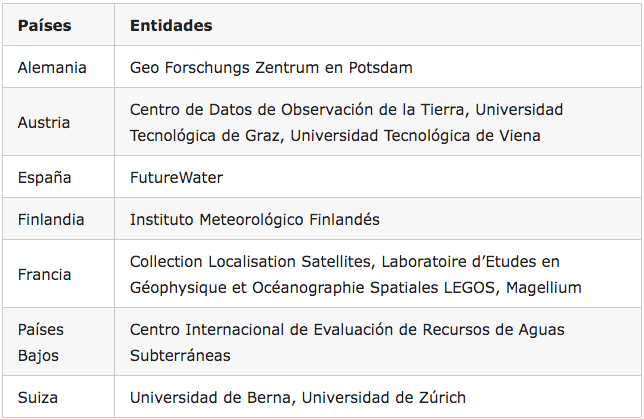644x419 pixels.
Task: Click the Países column header
Action: [x=46, y=25]
